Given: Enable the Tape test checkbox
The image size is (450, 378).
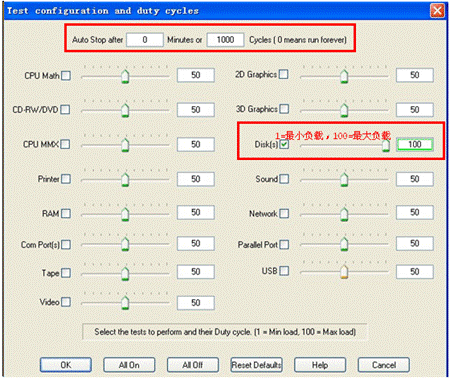Looking at the screenshot, I should tap(66, 273).
